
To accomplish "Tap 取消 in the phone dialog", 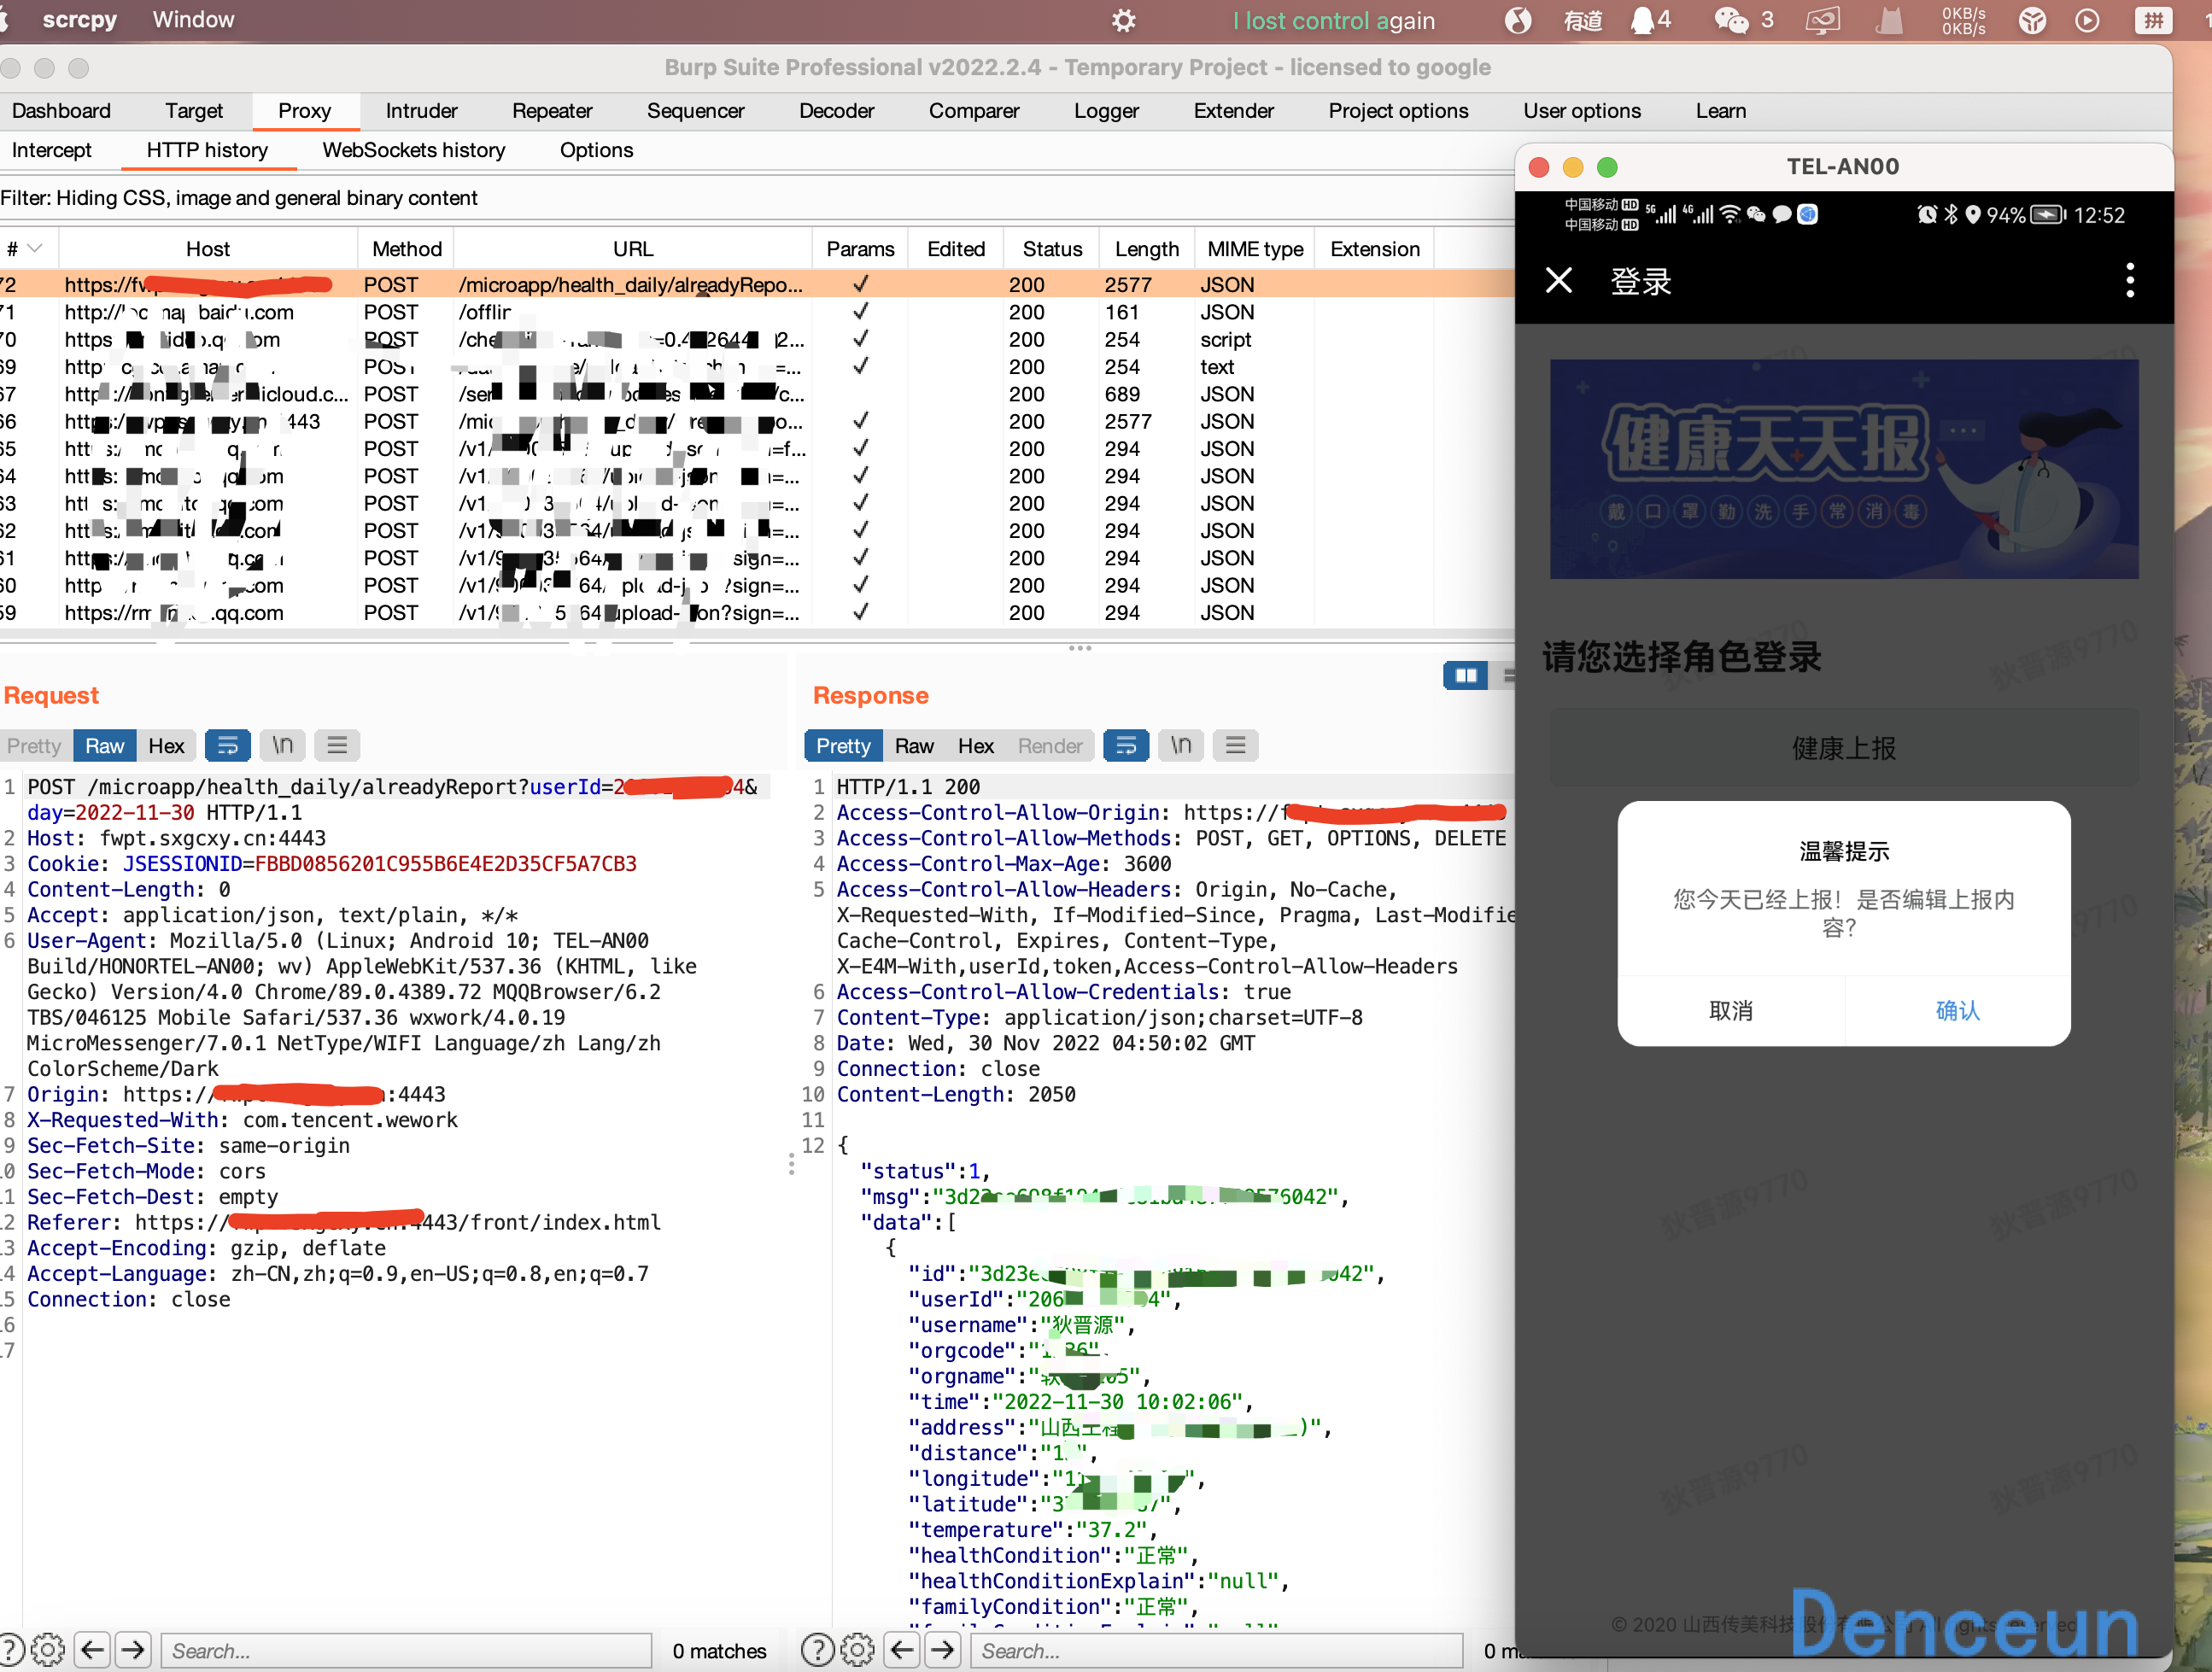I will point(1731,1011).
